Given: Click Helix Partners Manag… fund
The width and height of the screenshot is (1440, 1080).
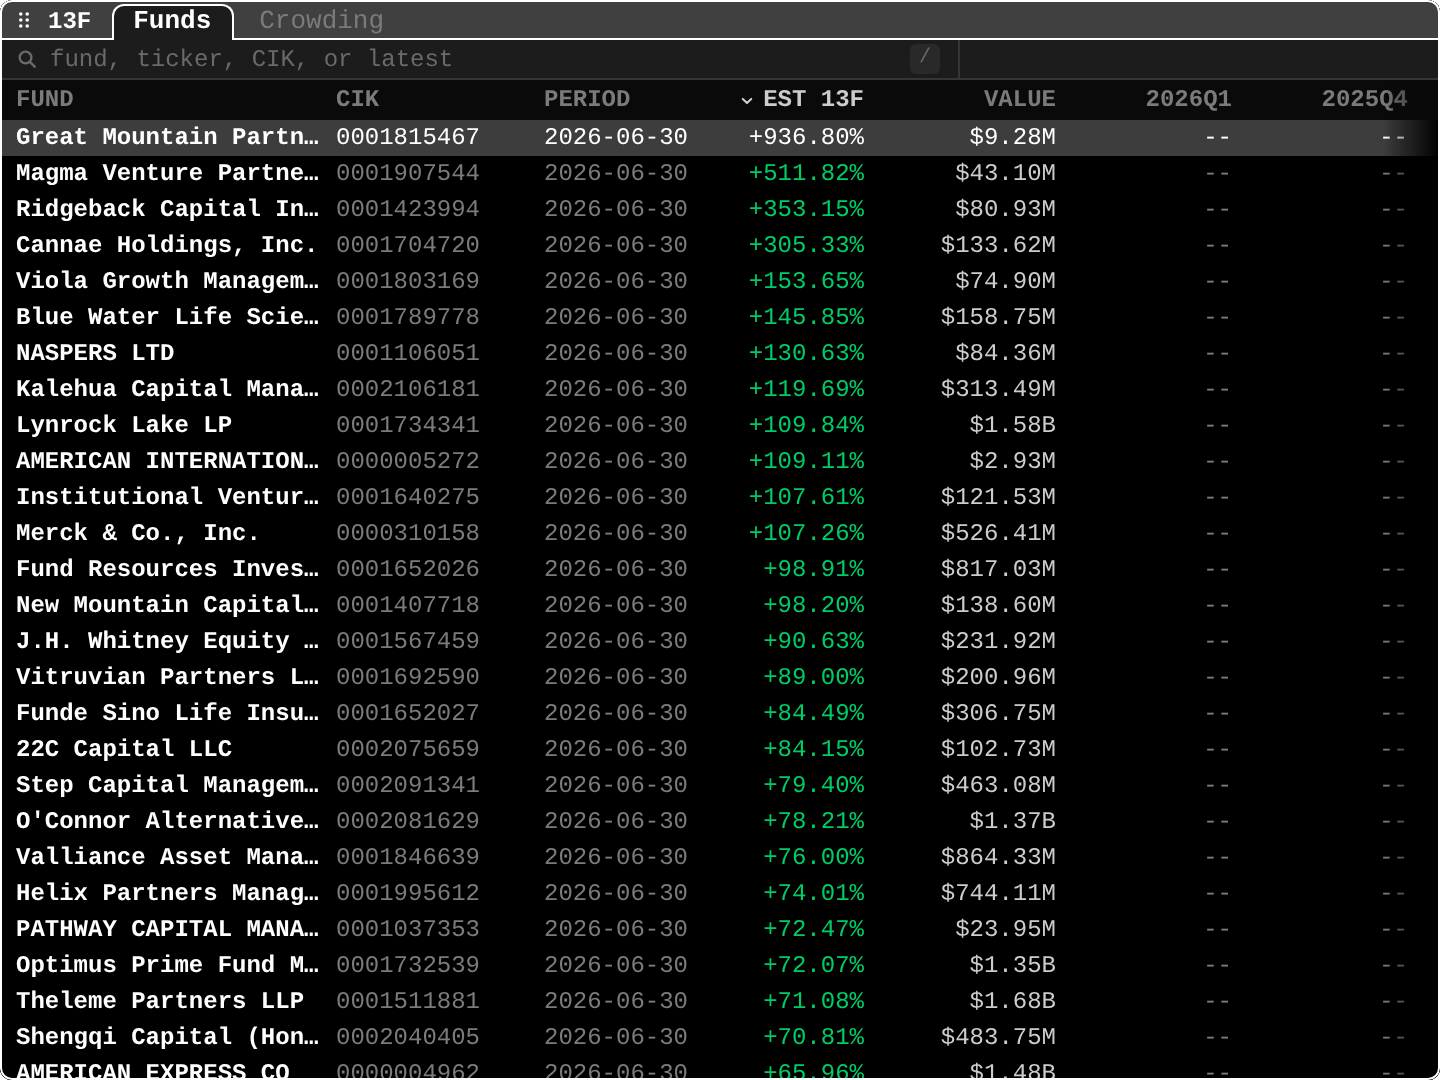Looking at the screenshot, I should pyautogui.click(x=720, y=893).
